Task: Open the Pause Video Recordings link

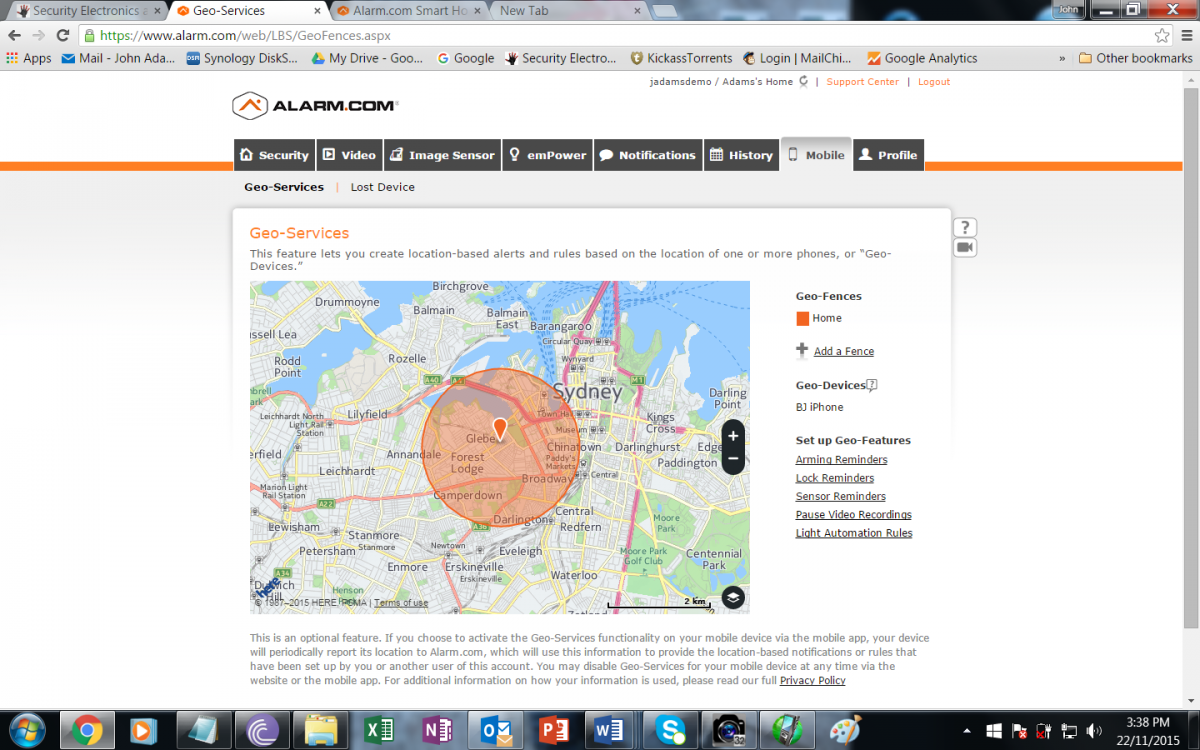Action: click(854, 515)
